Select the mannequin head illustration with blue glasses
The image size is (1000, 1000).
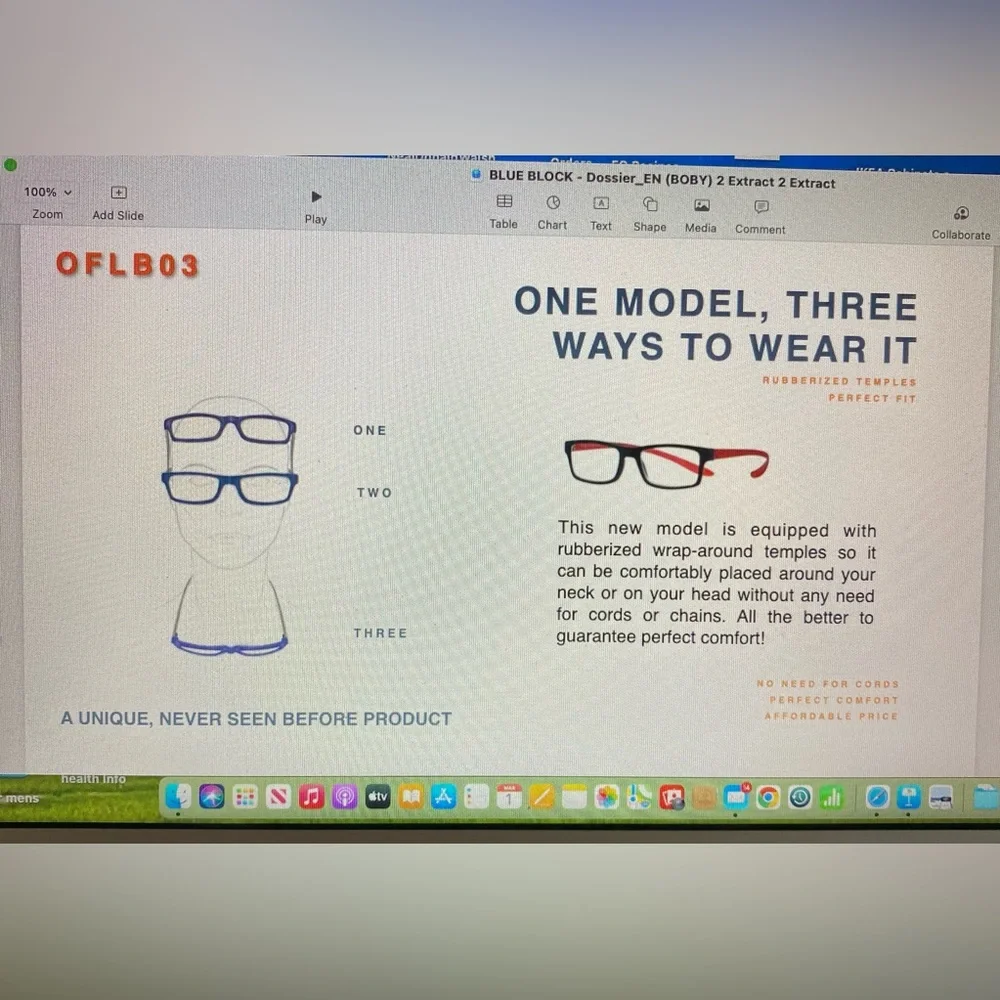pyautogui.click(x=230, y=526)
